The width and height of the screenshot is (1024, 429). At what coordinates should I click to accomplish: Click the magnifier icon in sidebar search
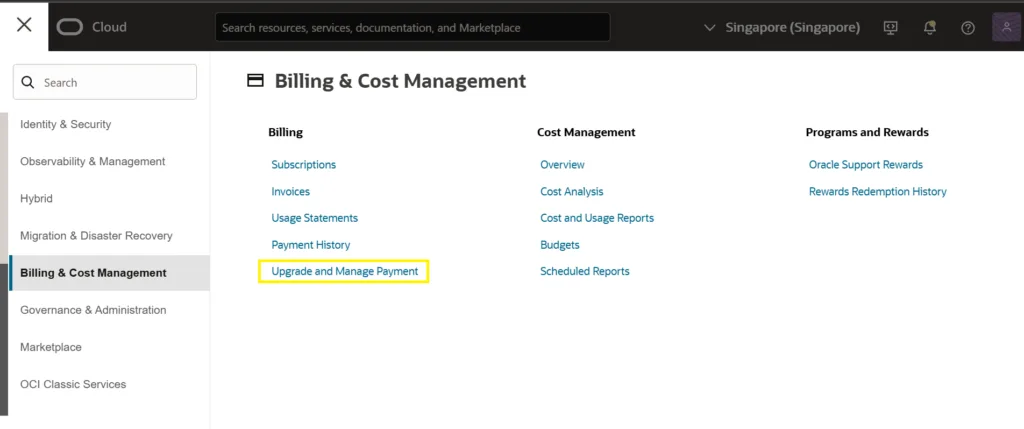[28, 83]
